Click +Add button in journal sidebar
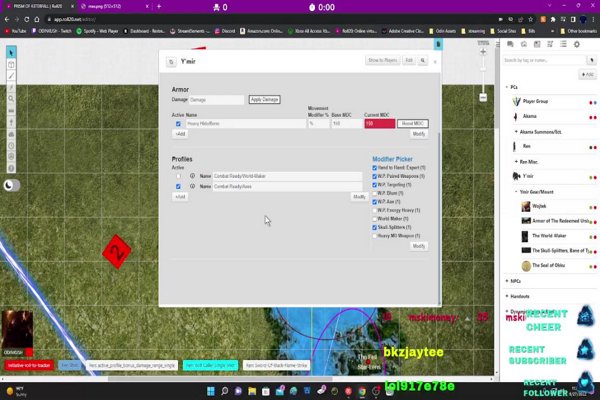 click(587, 74)
